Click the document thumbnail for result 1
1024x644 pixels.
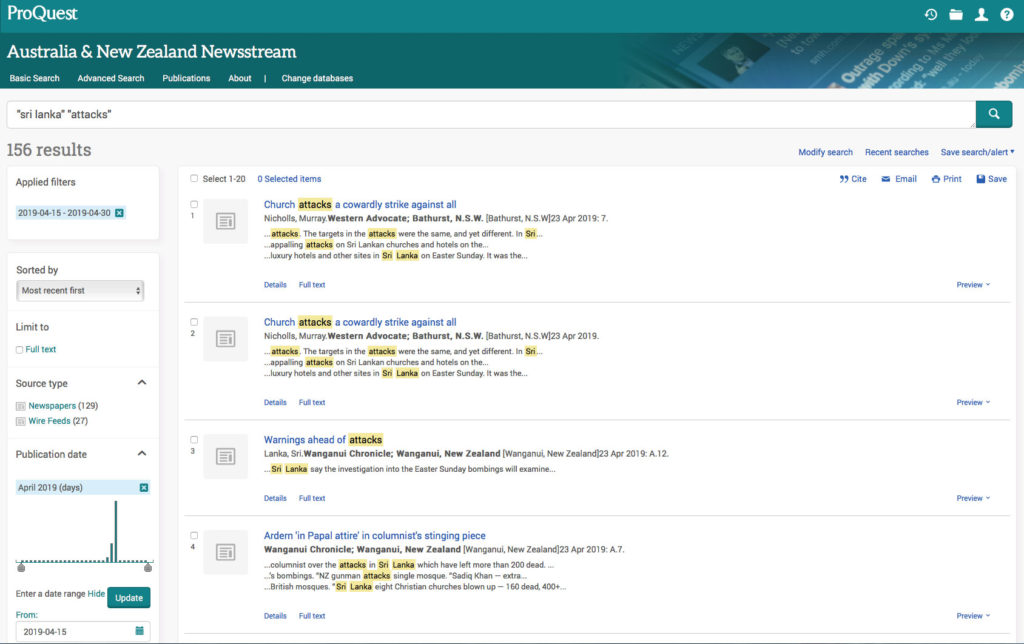[225, 221]
